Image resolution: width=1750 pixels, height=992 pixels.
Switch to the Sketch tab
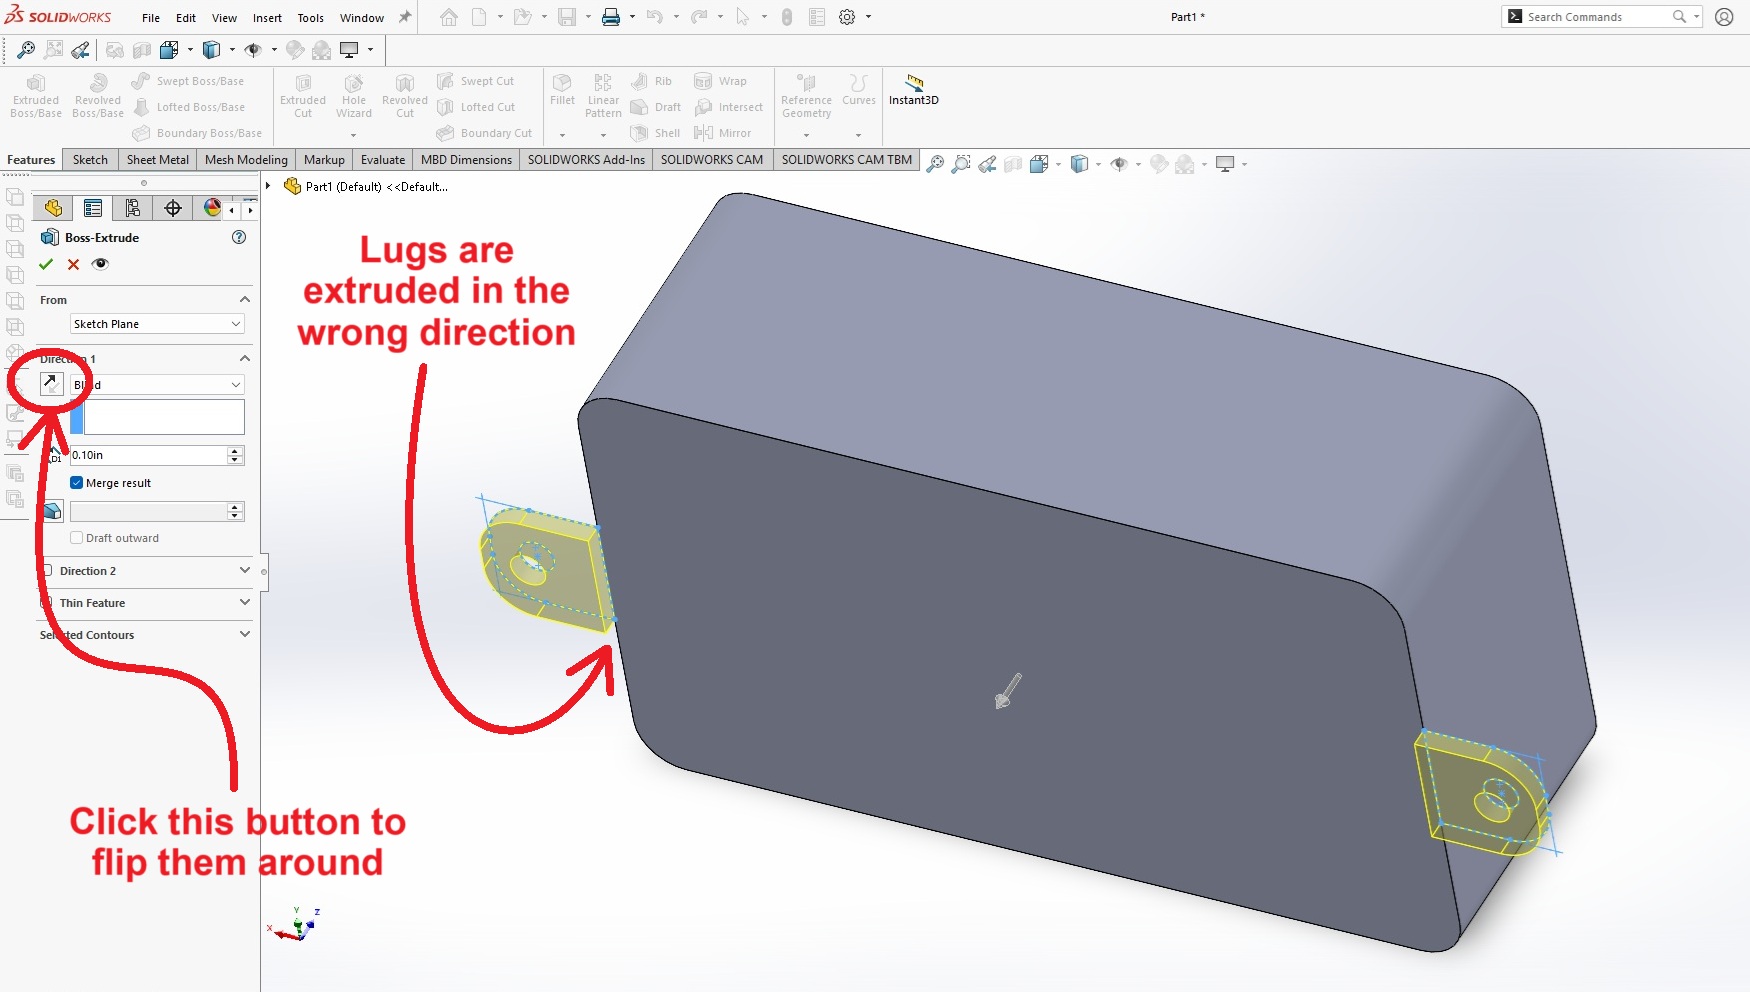point(90,160)
